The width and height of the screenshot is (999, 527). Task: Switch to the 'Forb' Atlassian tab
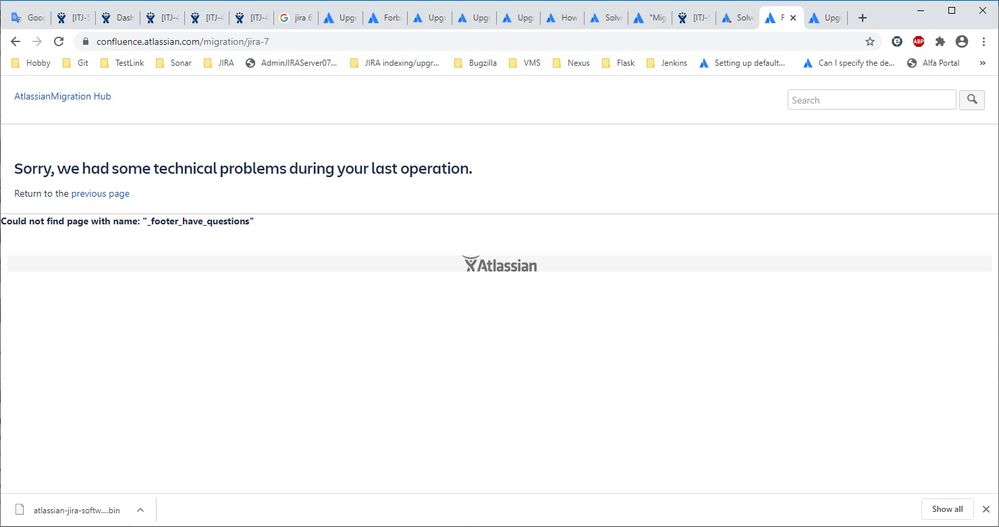[x=385, y=18]
